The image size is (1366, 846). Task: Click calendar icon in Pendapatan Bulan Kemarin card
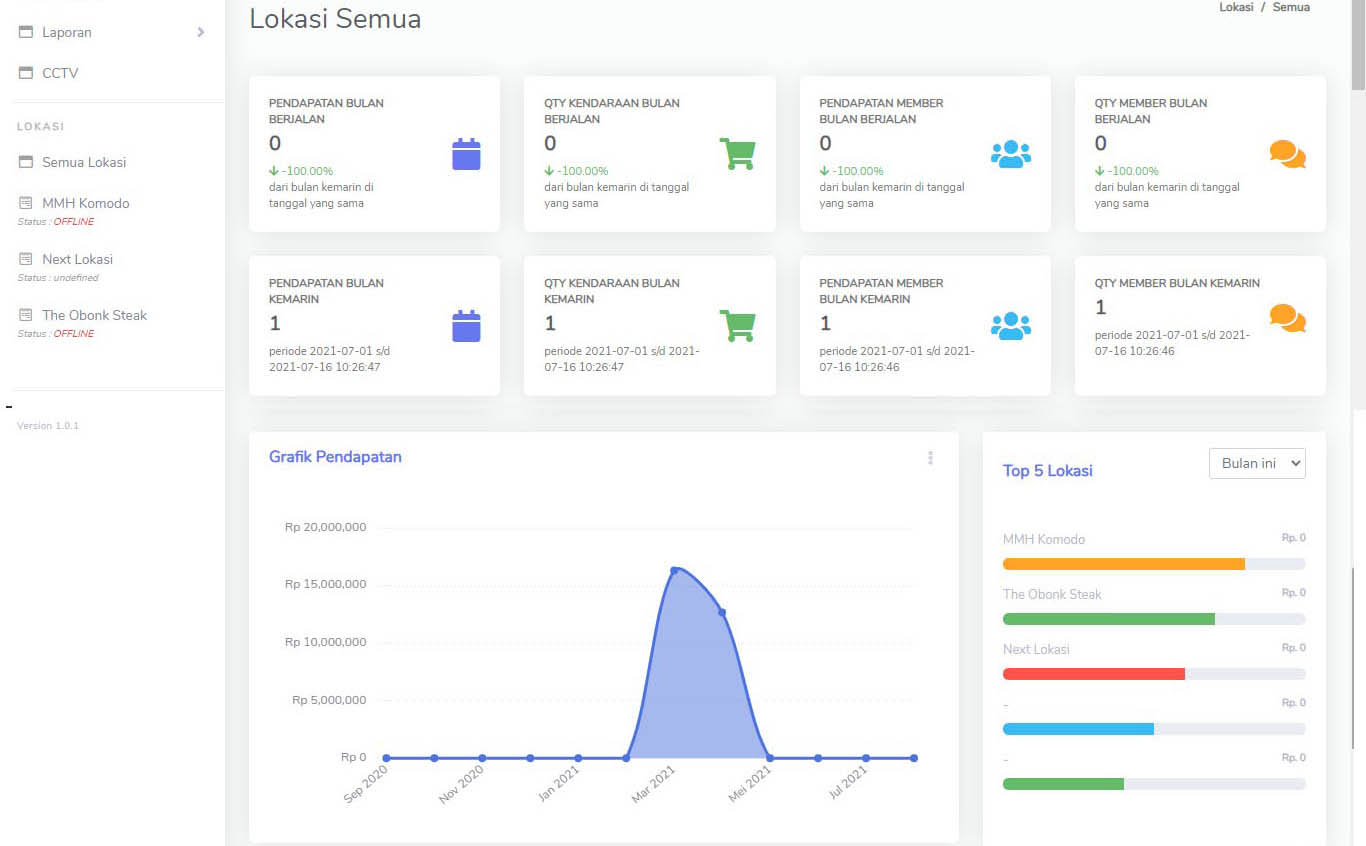[x=466, y=326]
